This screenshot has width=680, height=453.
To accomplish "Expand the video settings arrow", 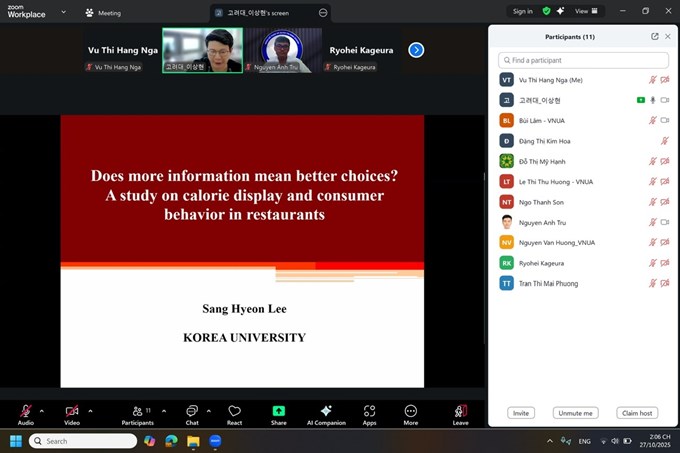I will [90, 410].
